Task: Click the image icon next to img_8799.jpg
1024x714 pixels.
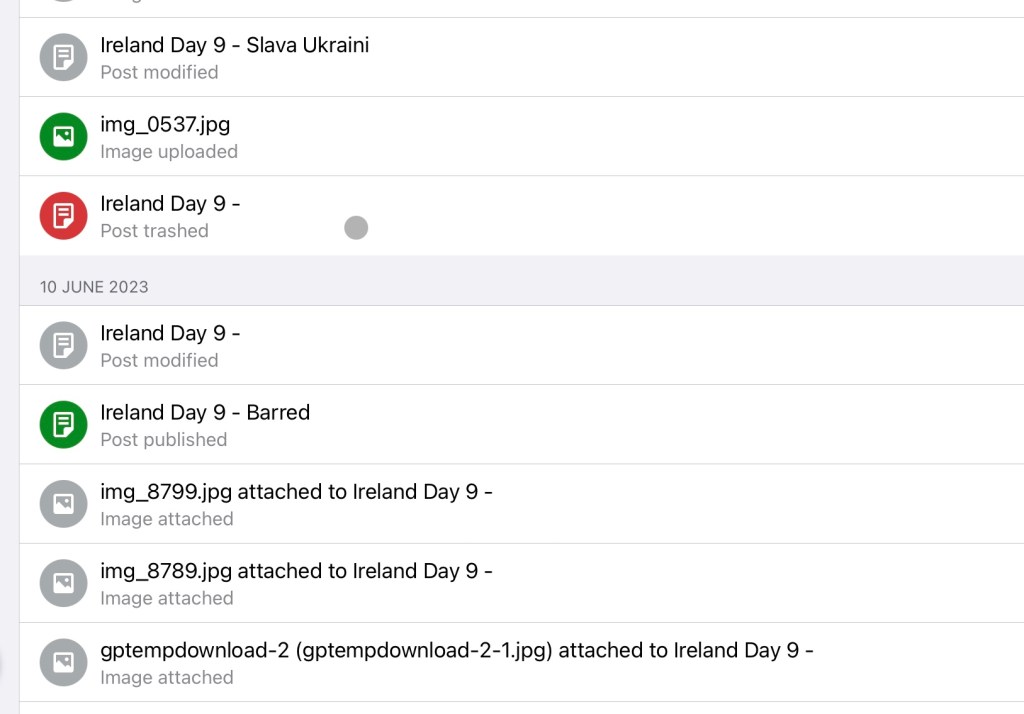Action: 63,504
